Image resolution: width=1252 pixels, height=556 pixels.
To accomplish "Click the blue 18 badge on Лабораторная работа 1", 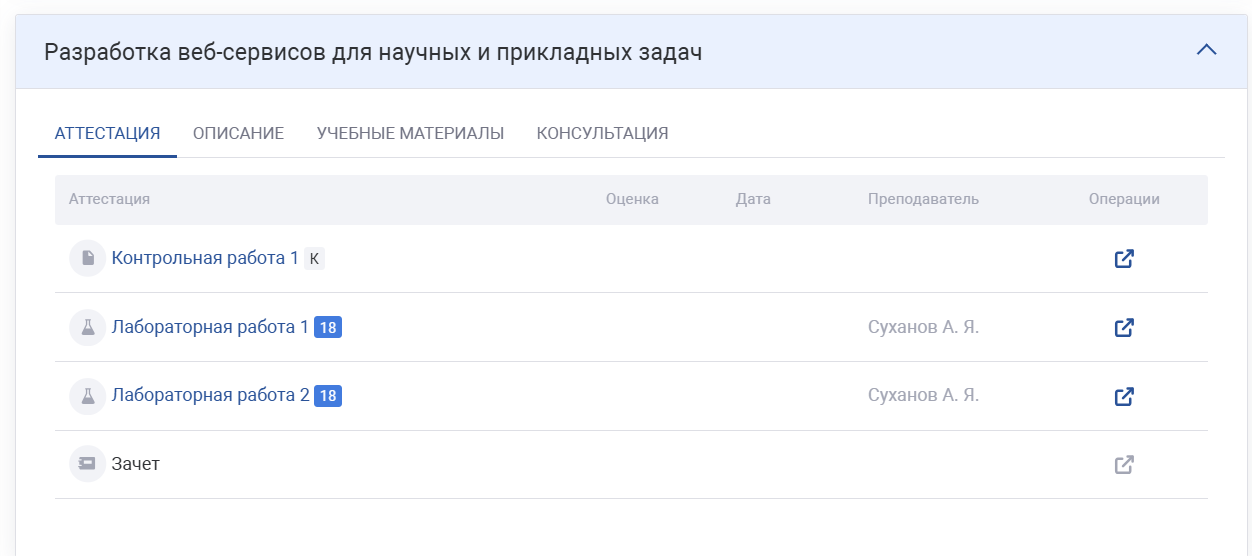I will point(328,327).
